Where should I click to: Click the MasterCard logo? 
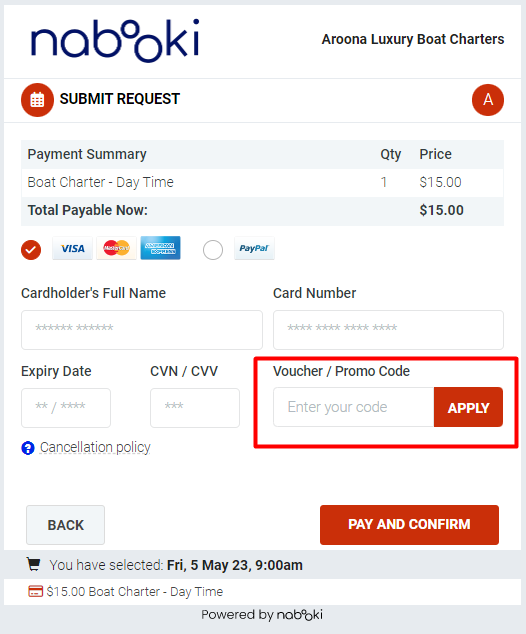pos(116,248)
